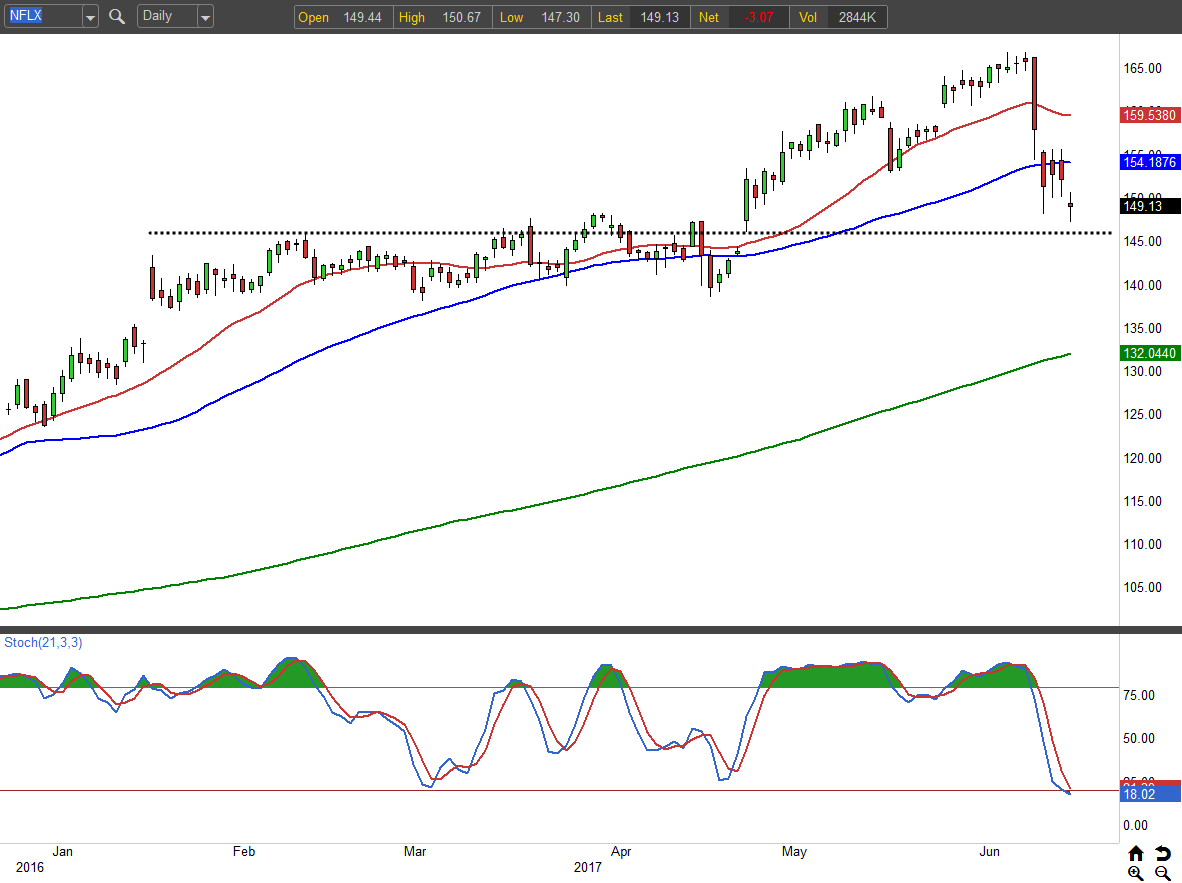Click the Net change value -3.07
The width and height of the screenshot is (1182, 883).
(x=758, y=17)
